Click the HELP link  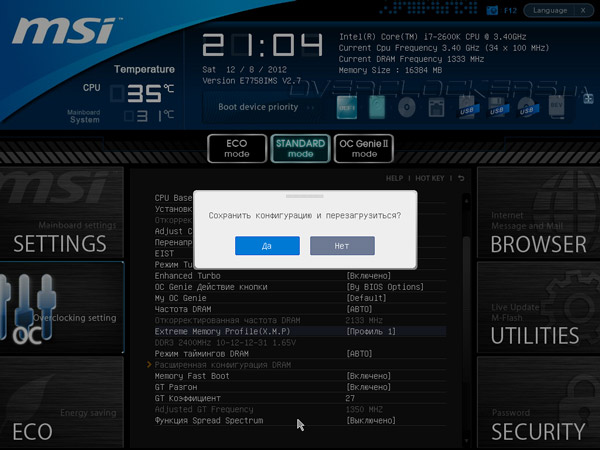pos(394,178)
